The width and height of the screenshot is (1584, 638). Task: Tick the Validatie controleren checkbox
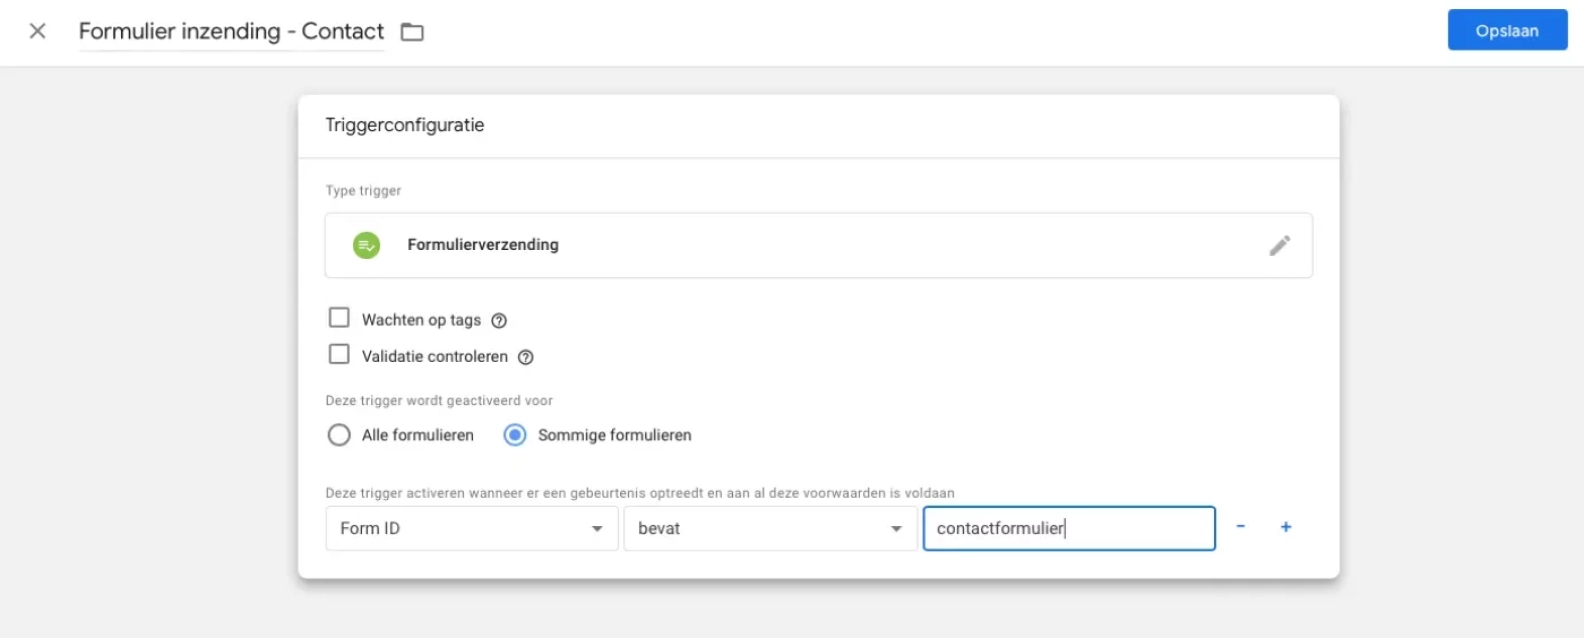[x=339, y=354]
